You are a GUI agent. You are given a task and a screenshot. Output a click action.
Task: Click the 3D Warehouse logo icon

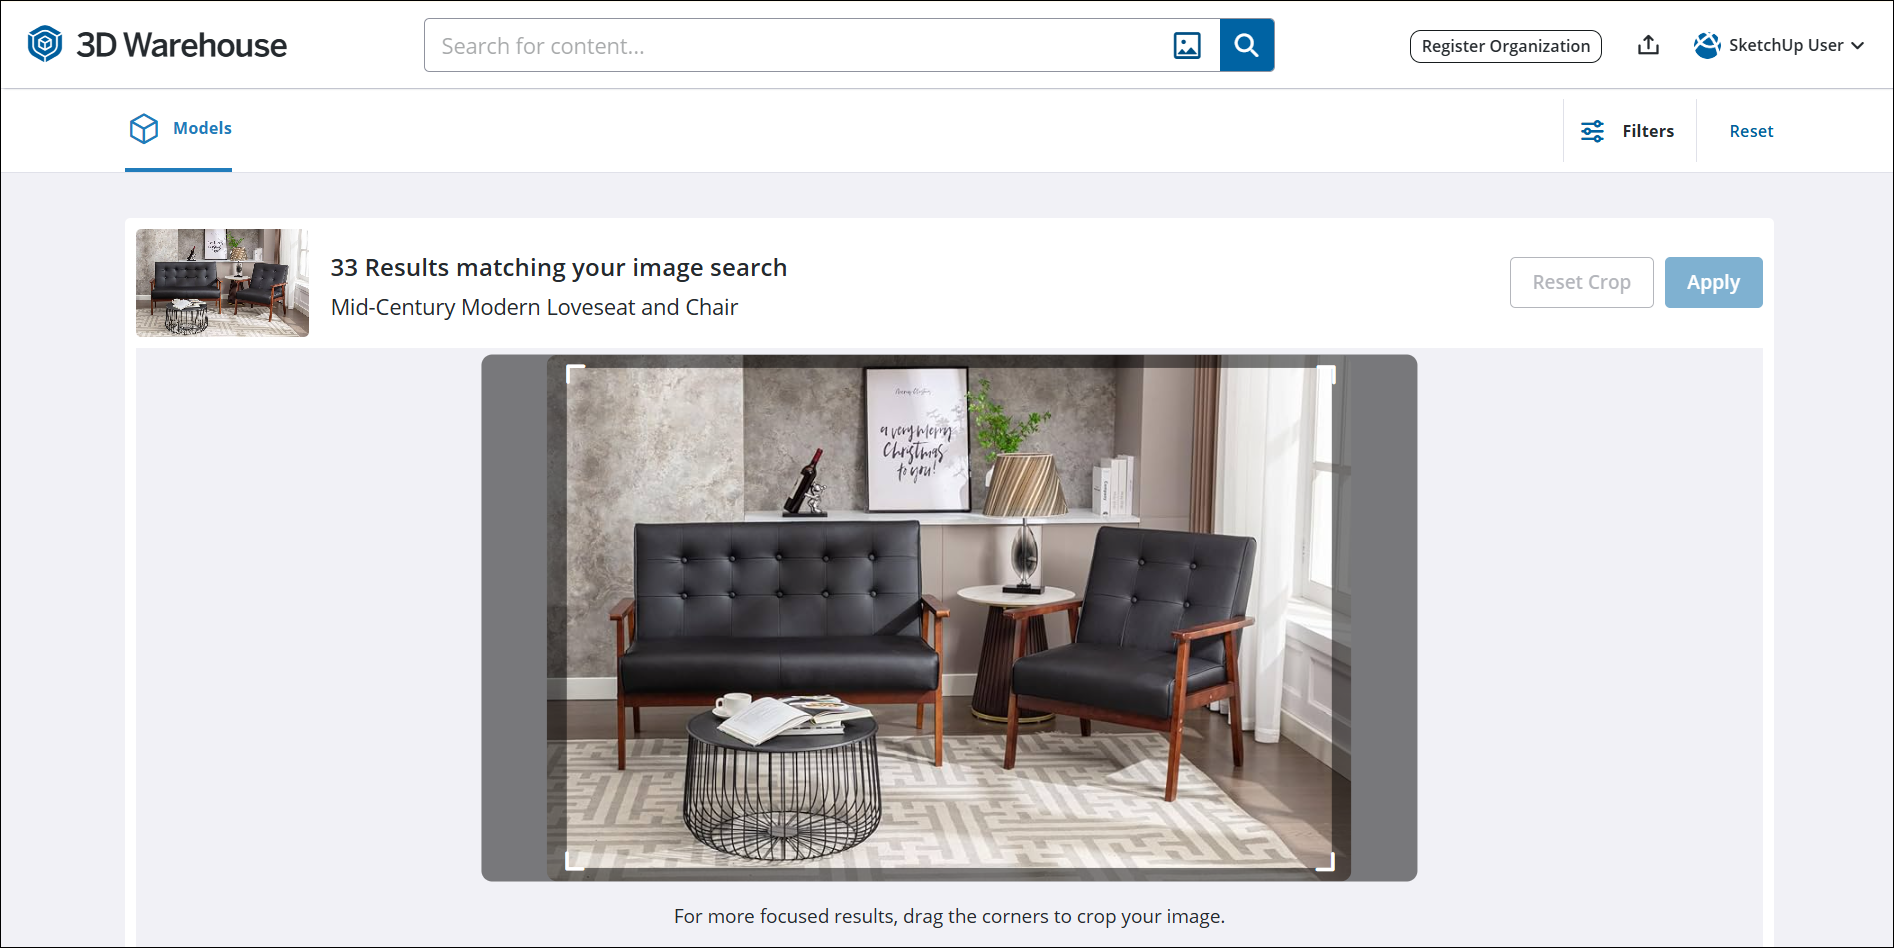click(45, 44)
